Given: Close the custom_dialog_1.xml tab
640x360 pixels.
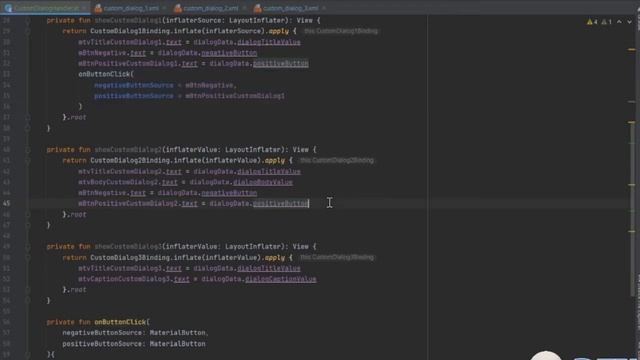Looking at the screenshot, I should 164,8.
